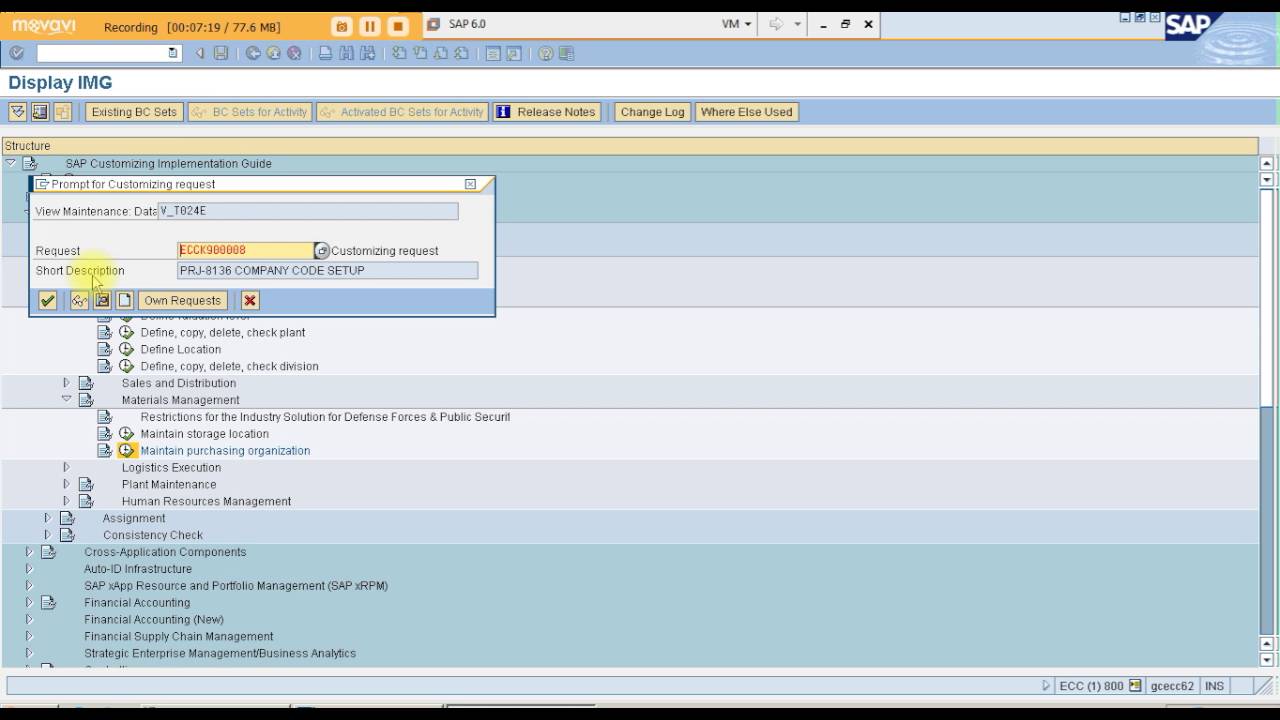Confirm the customizing request with the green checkmark
The width and height of the screenshot is (1280, 720).
[47, 300]
